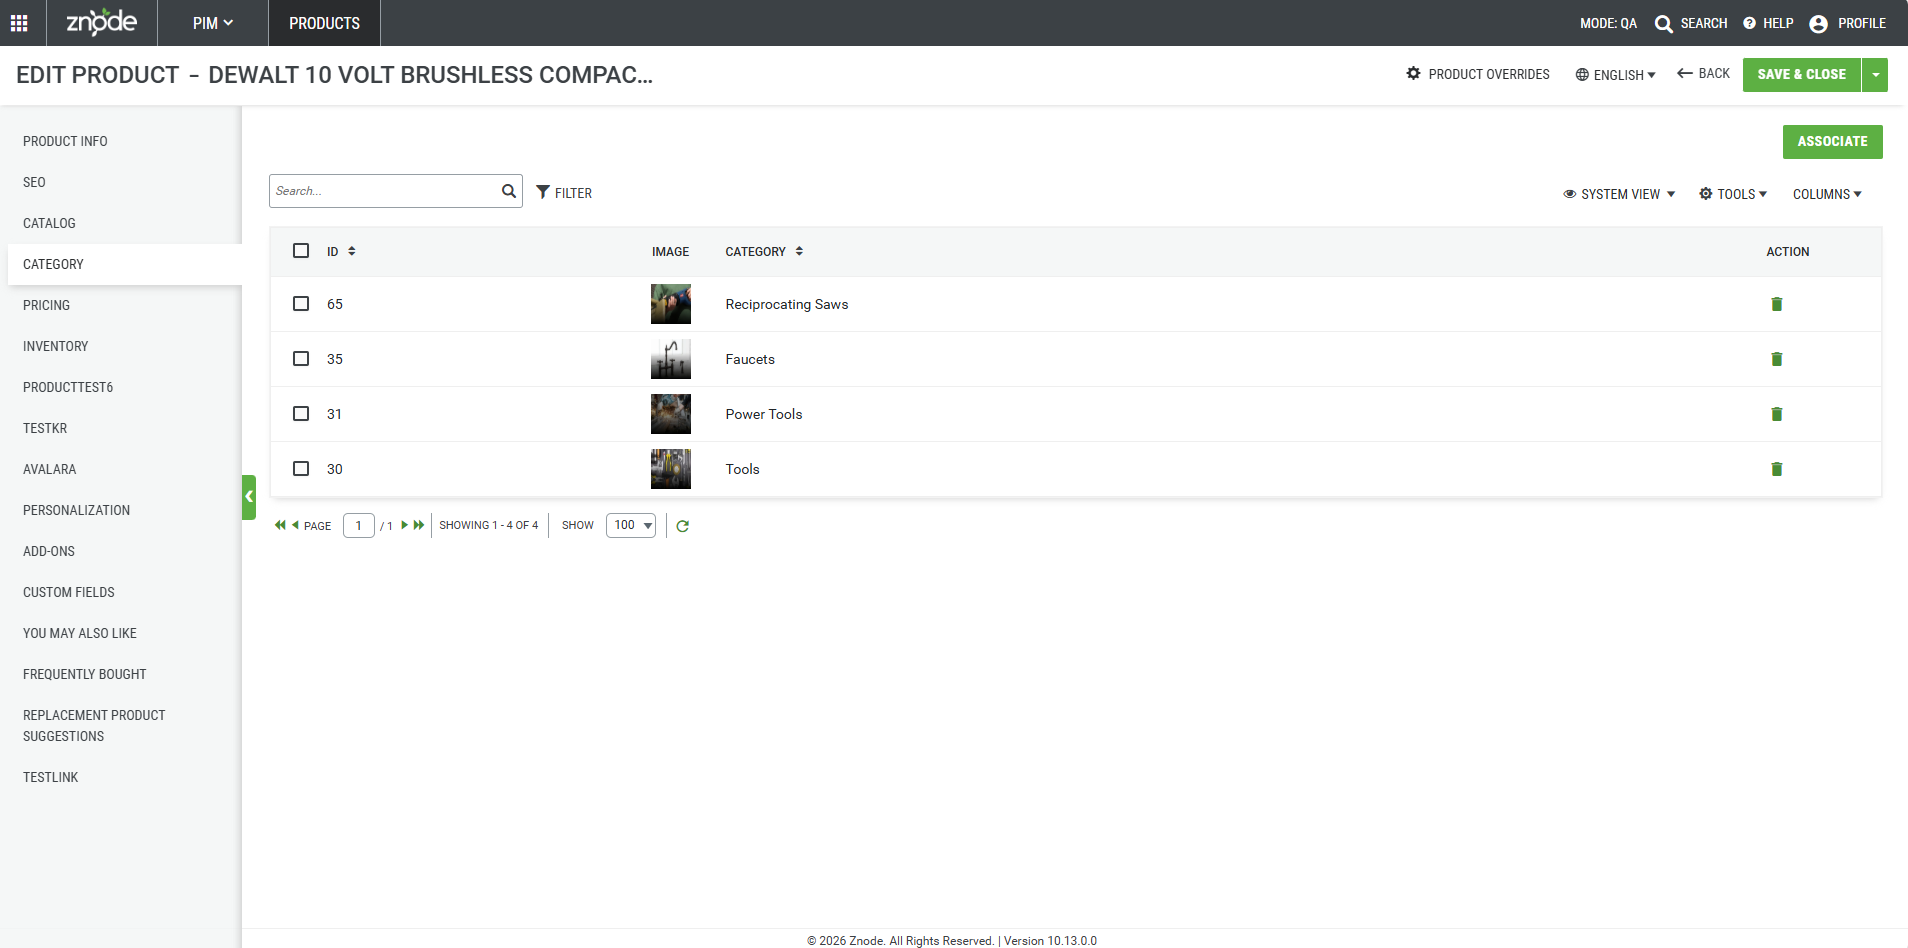Viewport: 1908px width, 948px height.
Task: Submit the grid search magnifier icon
Action: pos(509,191)
